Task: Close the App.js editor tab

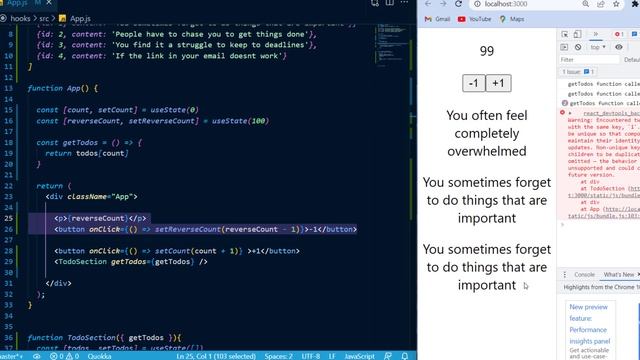Action: [49, 3]
